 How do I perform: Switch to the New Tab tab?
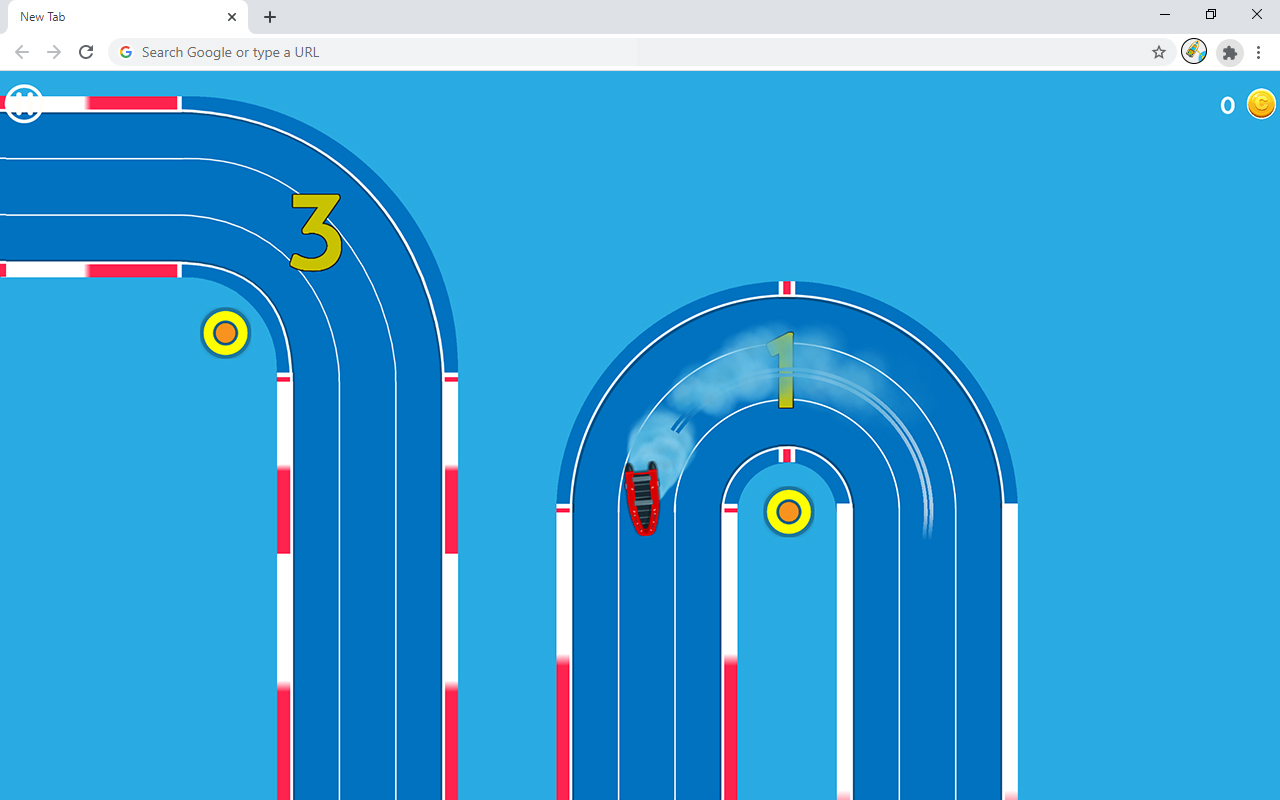[x=120, y=17]
